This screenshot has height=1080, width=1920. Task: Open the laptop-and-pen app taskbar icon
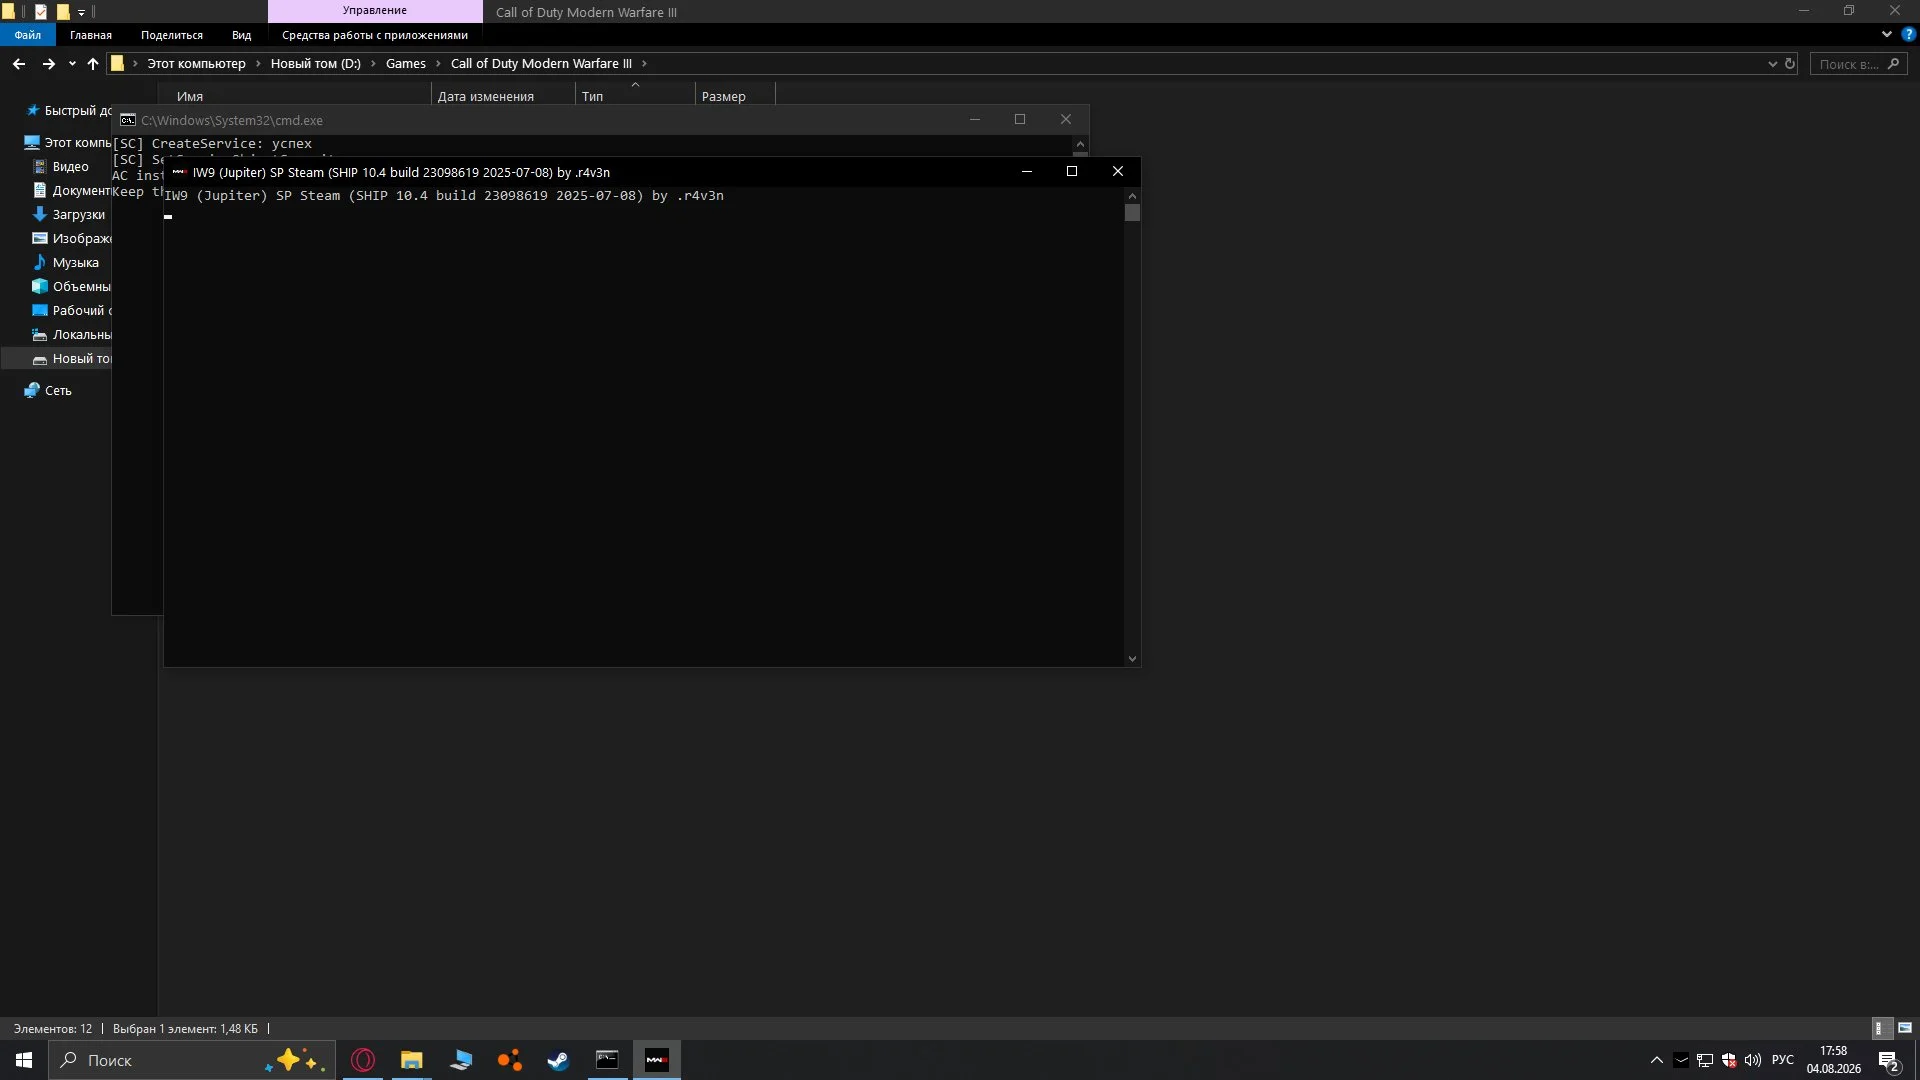pos(461,1060)
